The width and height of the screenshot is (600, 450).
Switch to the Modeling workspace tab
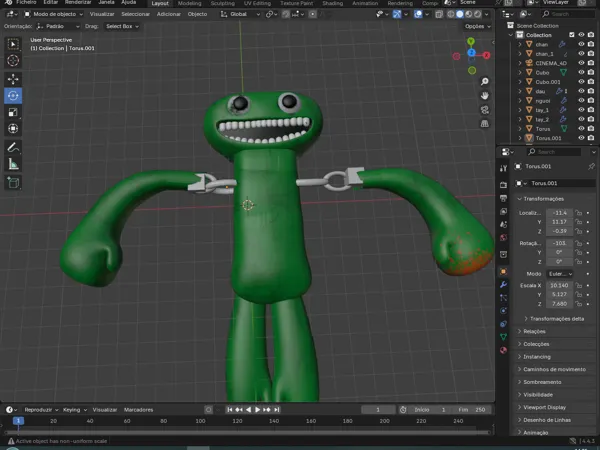click(x=189, y=3)
